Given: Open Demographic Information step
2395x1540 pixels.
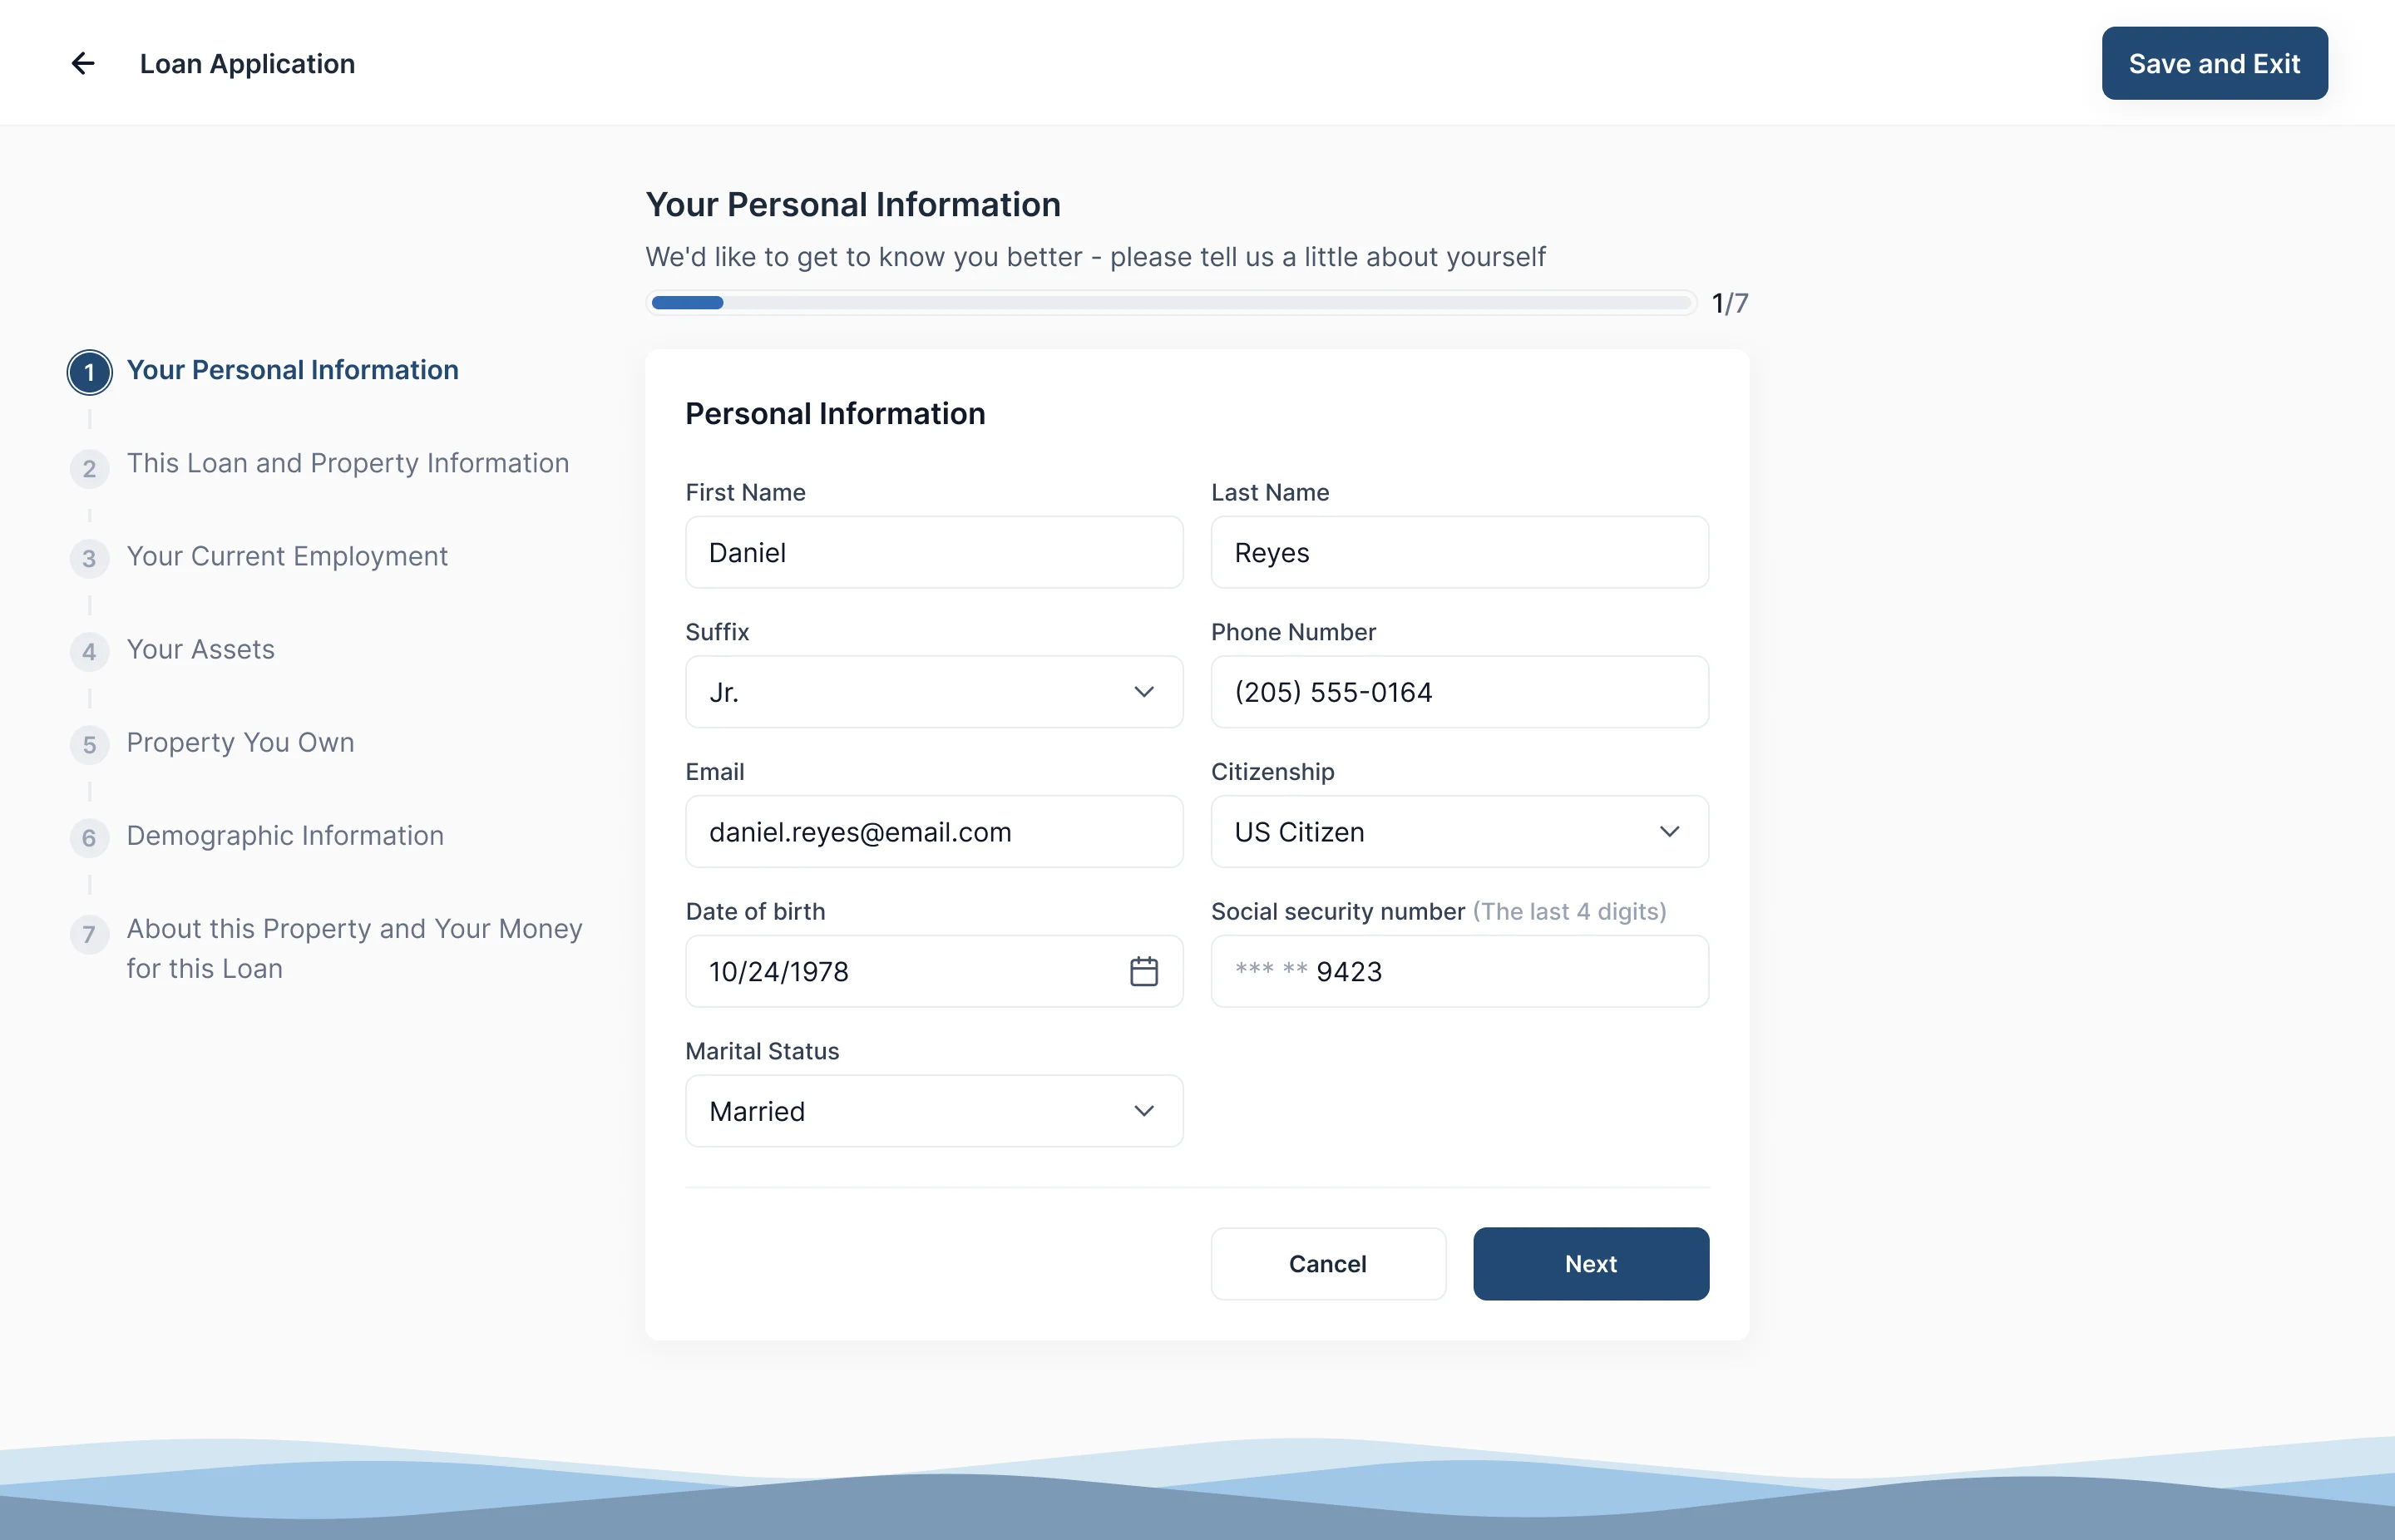Looking at the screenshot, I should pos(285,835).
